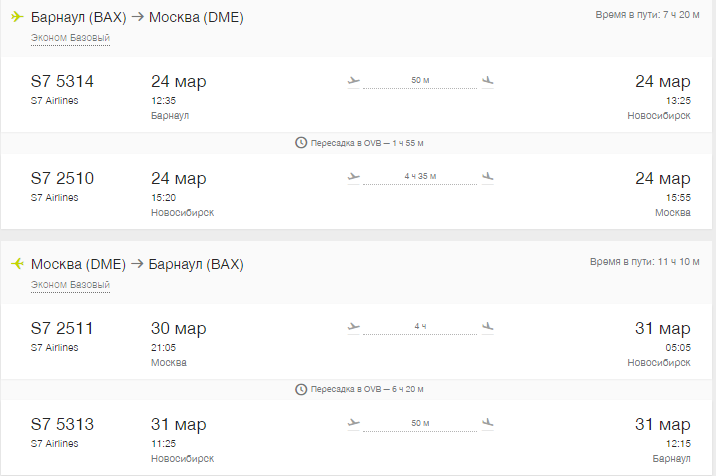Click flight number S7 2510
Image resolution: width=716 pixels, height=476 pixels.
pyautogui.click(x=62, y=178)
